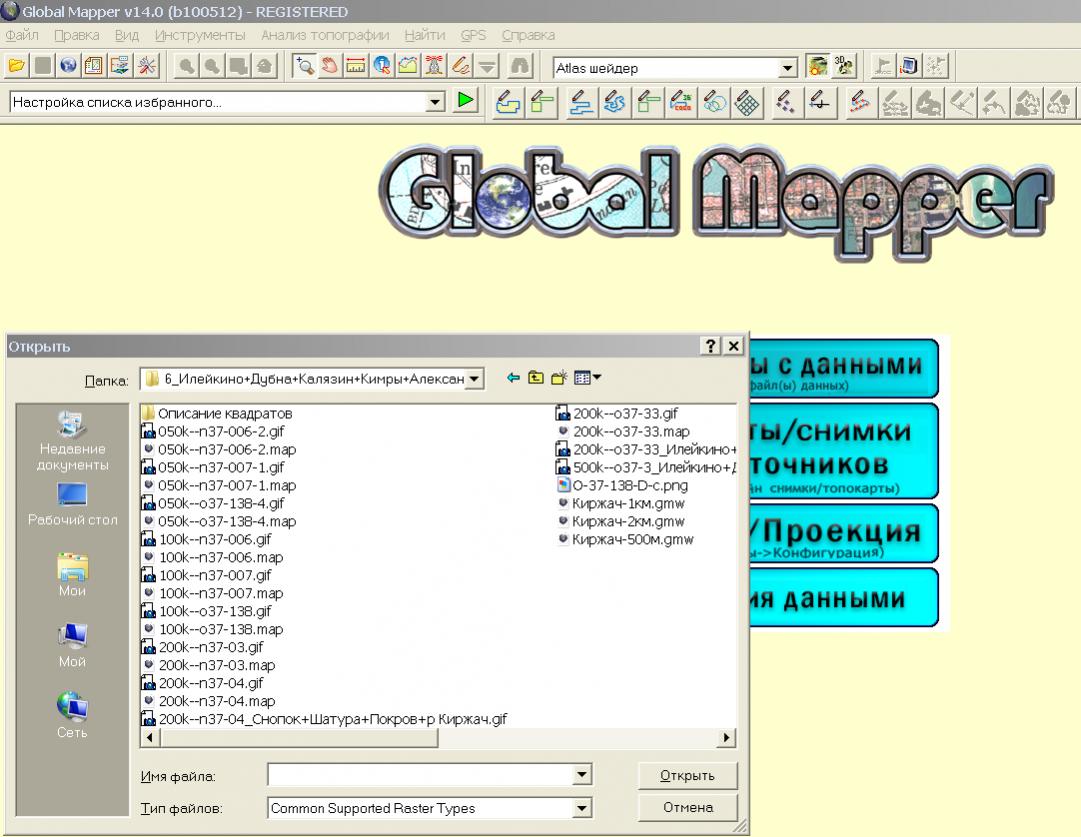Screen dimensions: 1081x837
Task: Open the favorites list dropdown
Action: (x=434, y=101)
